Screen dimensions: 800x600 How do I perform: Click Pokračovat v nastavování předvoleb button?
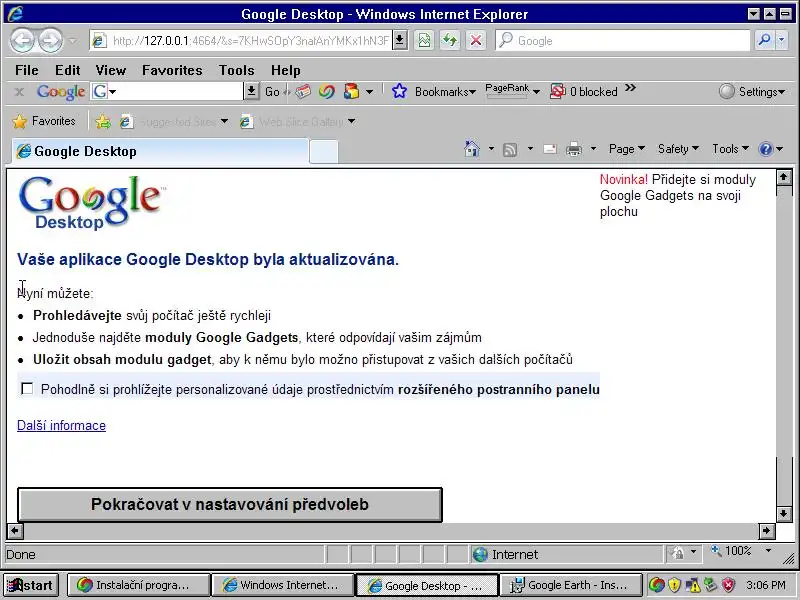(x=230, y=504)
